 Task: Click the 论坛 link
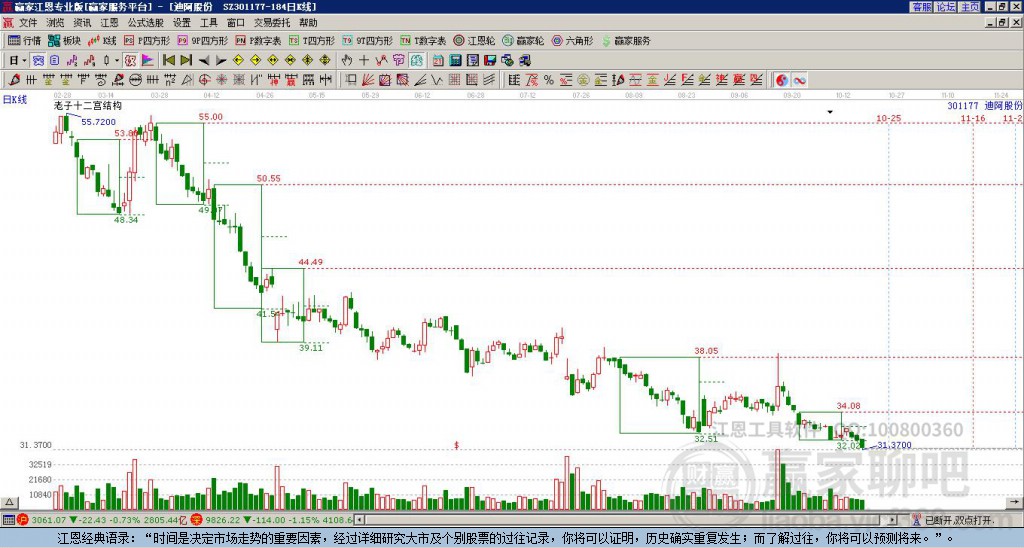tap(945, 7)
